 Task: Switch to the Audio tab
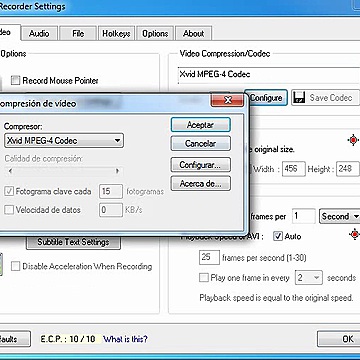click(39, 33)
